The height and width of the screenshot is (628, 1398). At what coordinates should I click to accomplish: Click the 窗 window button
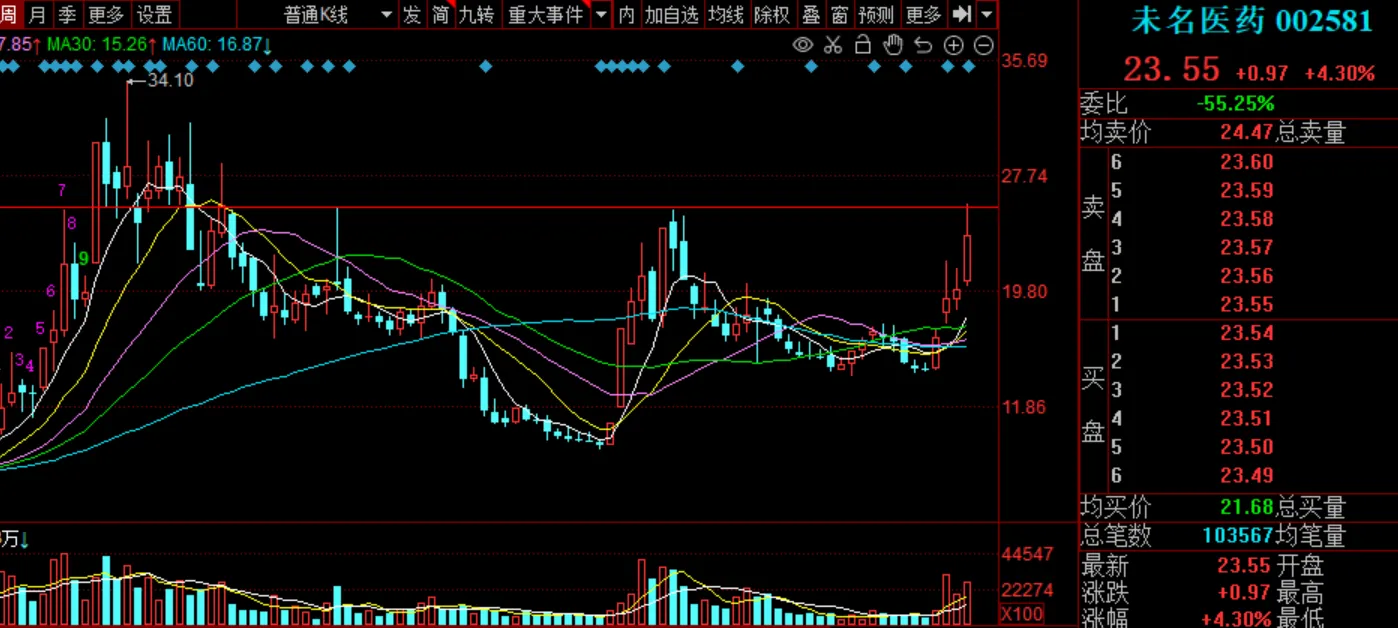(840, 15)
